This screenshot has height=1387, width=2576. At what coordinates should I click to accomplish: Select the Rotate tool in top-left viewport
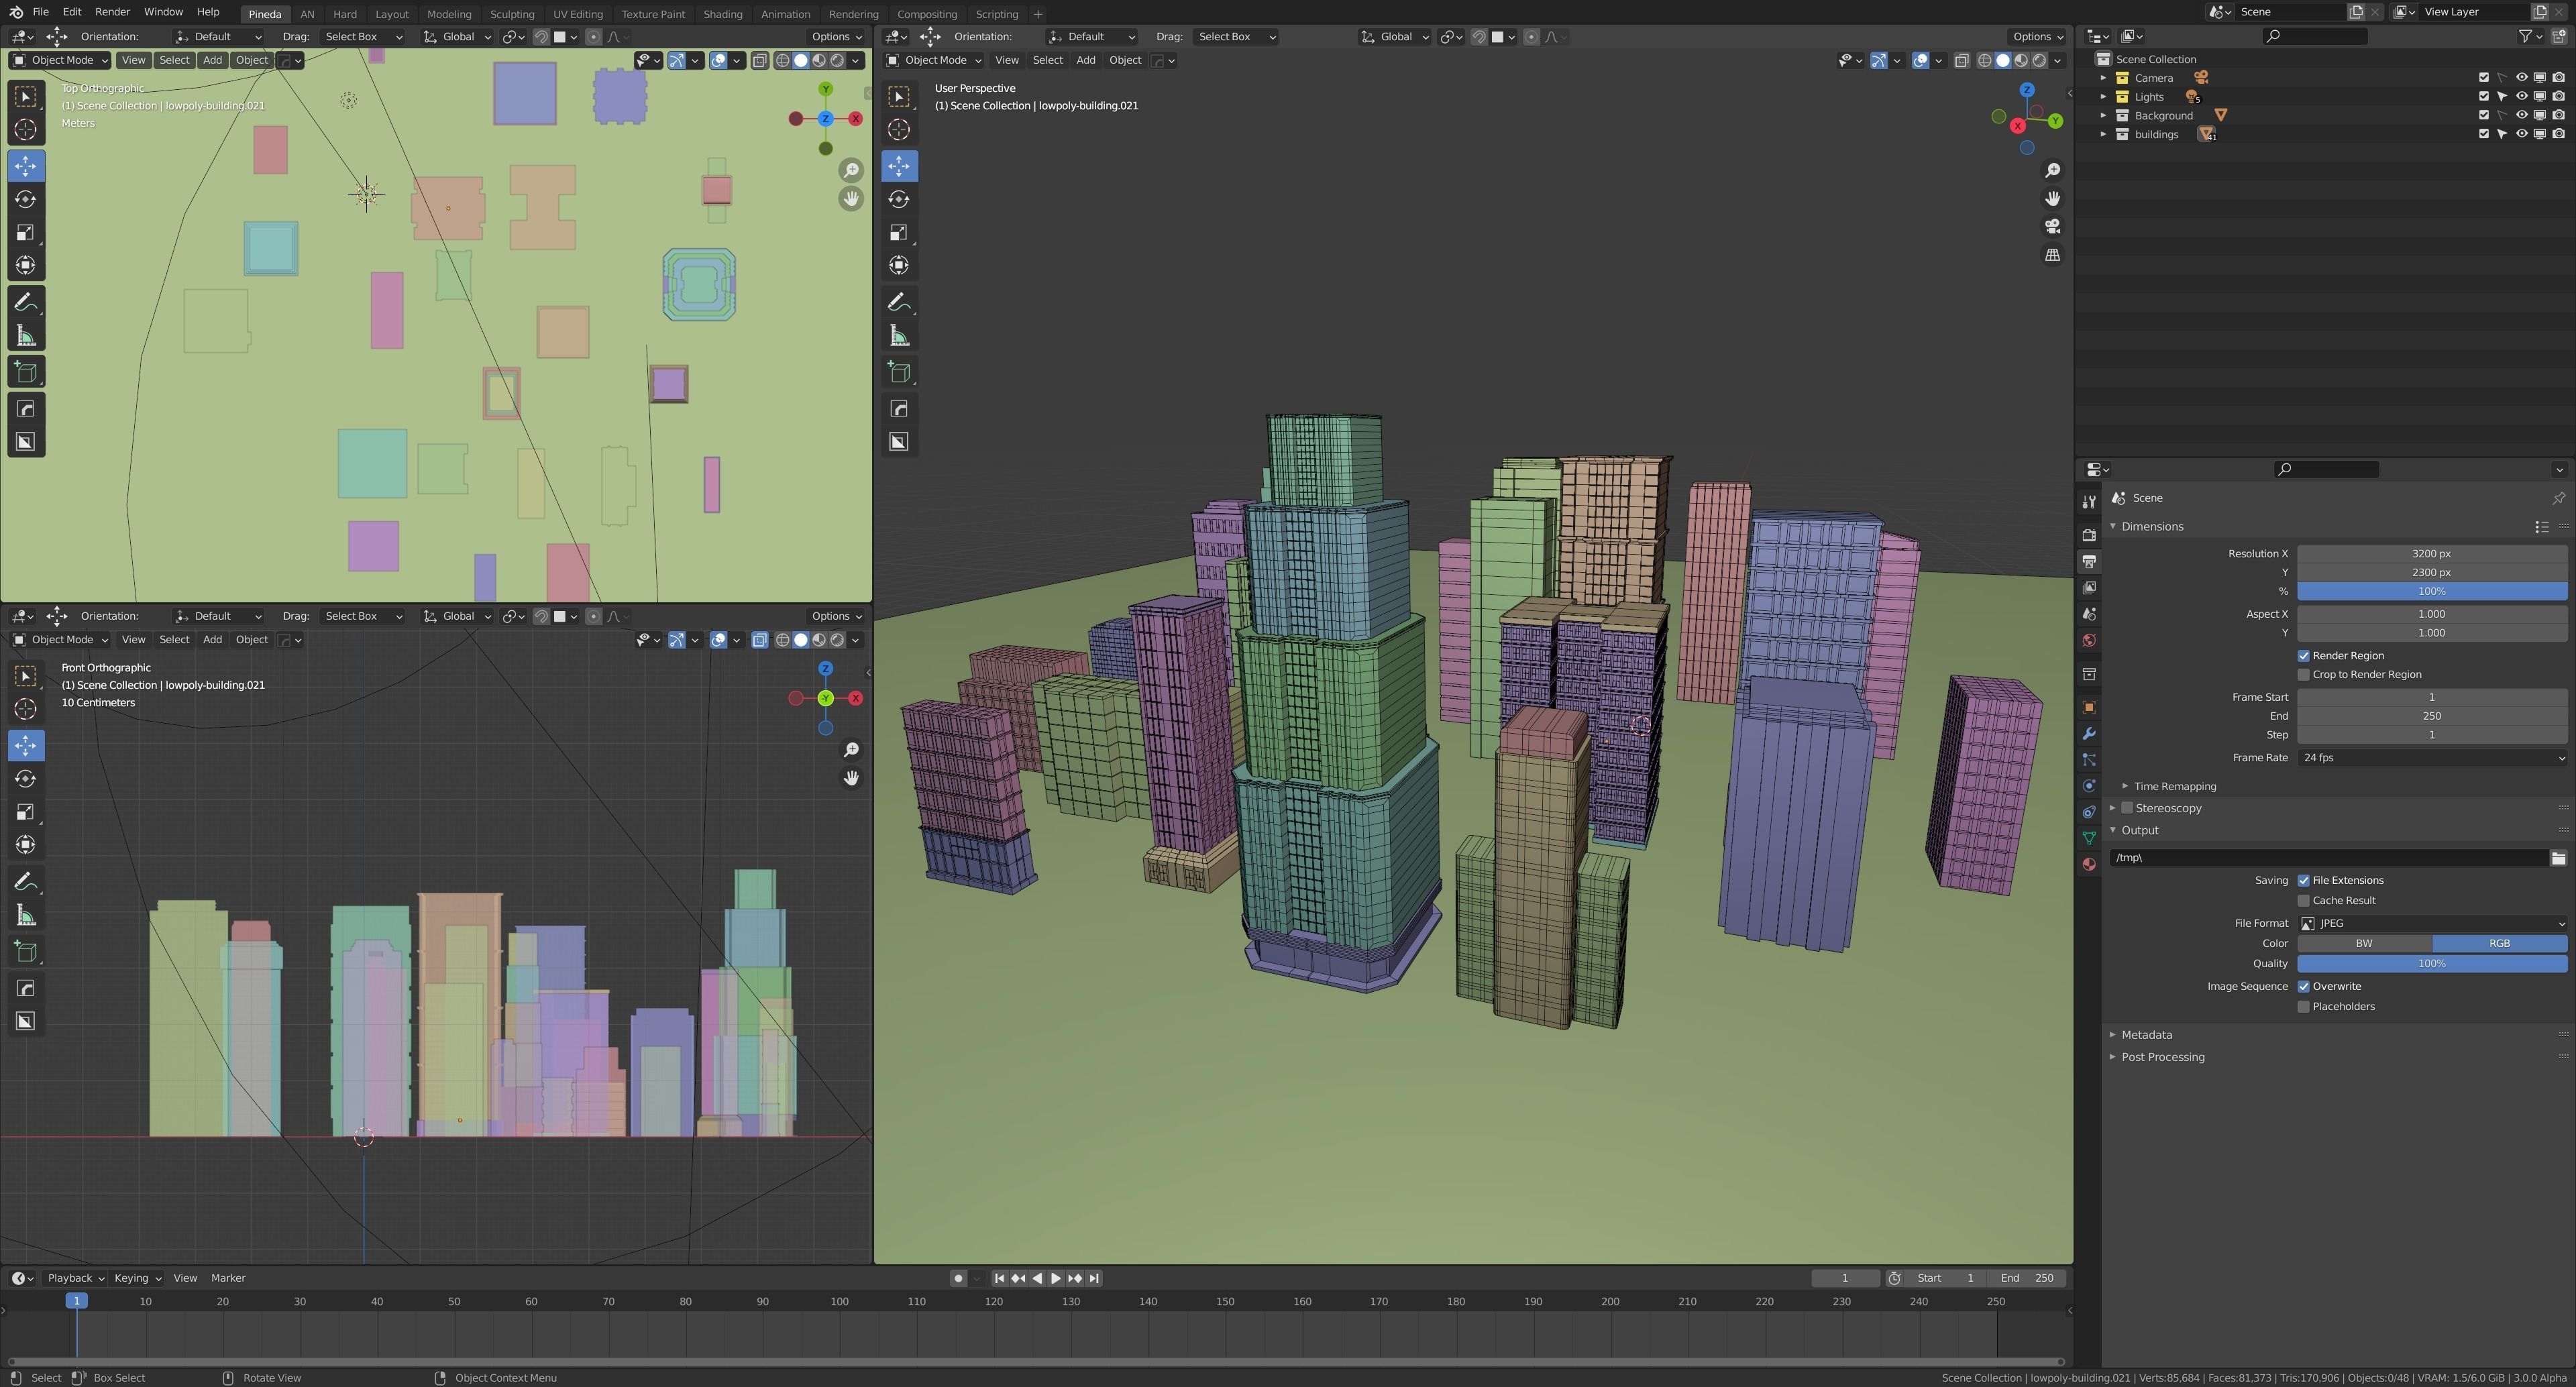click(26, 199)
